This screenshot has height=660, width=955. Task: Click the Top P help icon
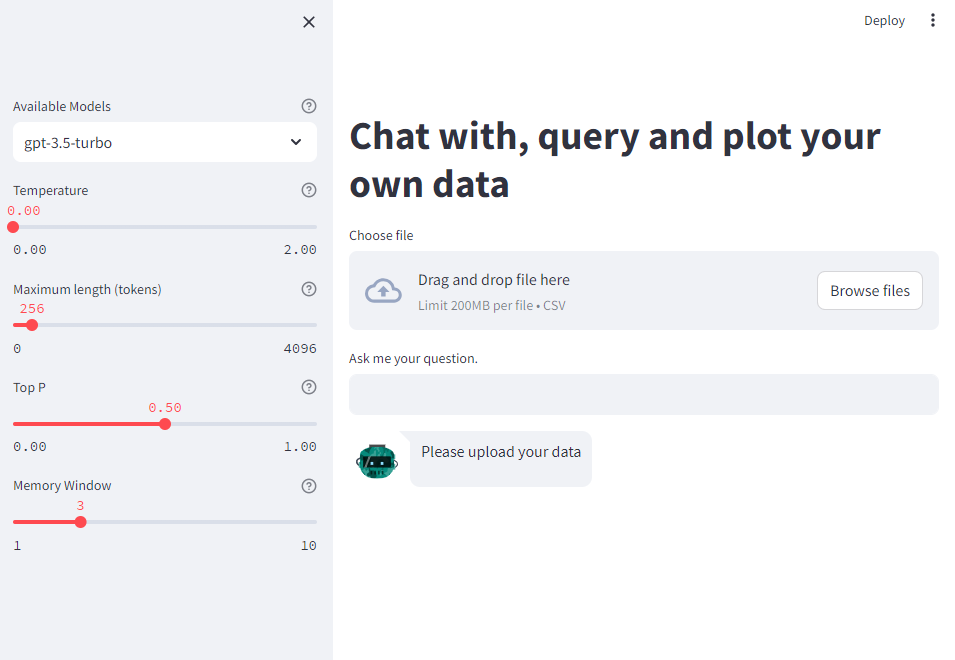[308, 386]
